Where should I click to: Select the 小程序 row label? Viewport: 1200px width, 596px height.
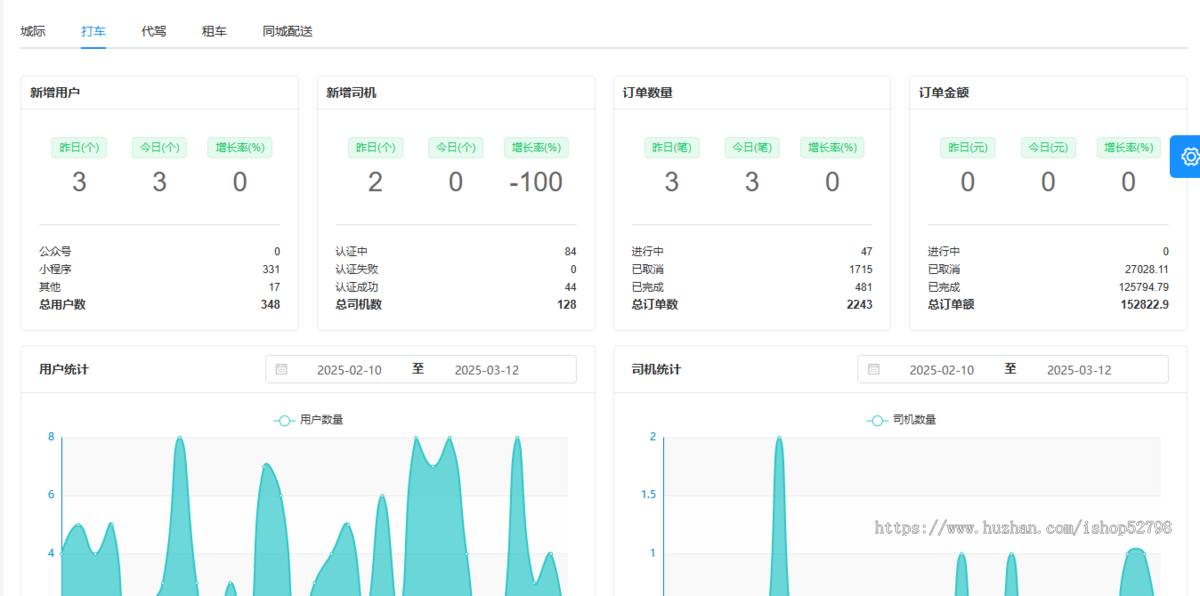point(55,269)
